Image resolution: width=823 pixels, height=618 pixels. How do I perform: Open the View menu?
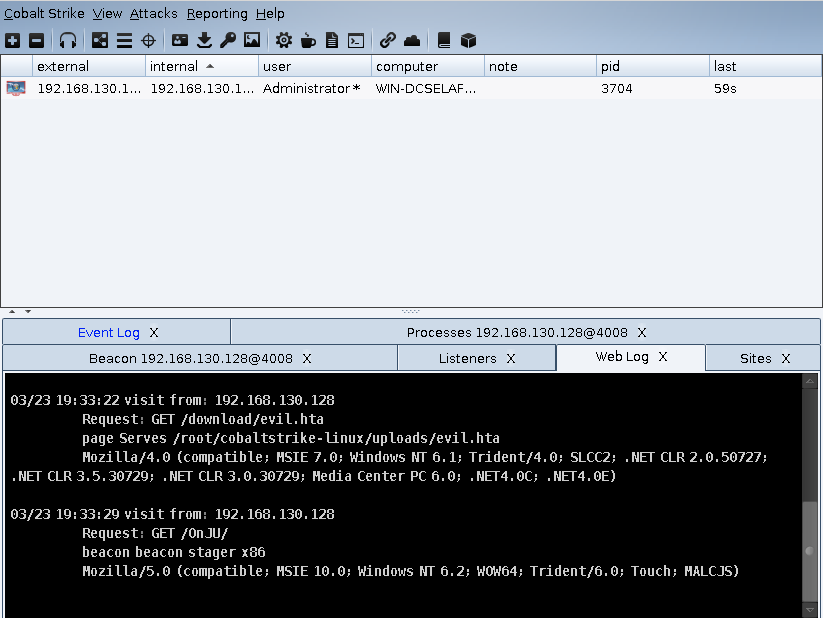coord(108,13)
